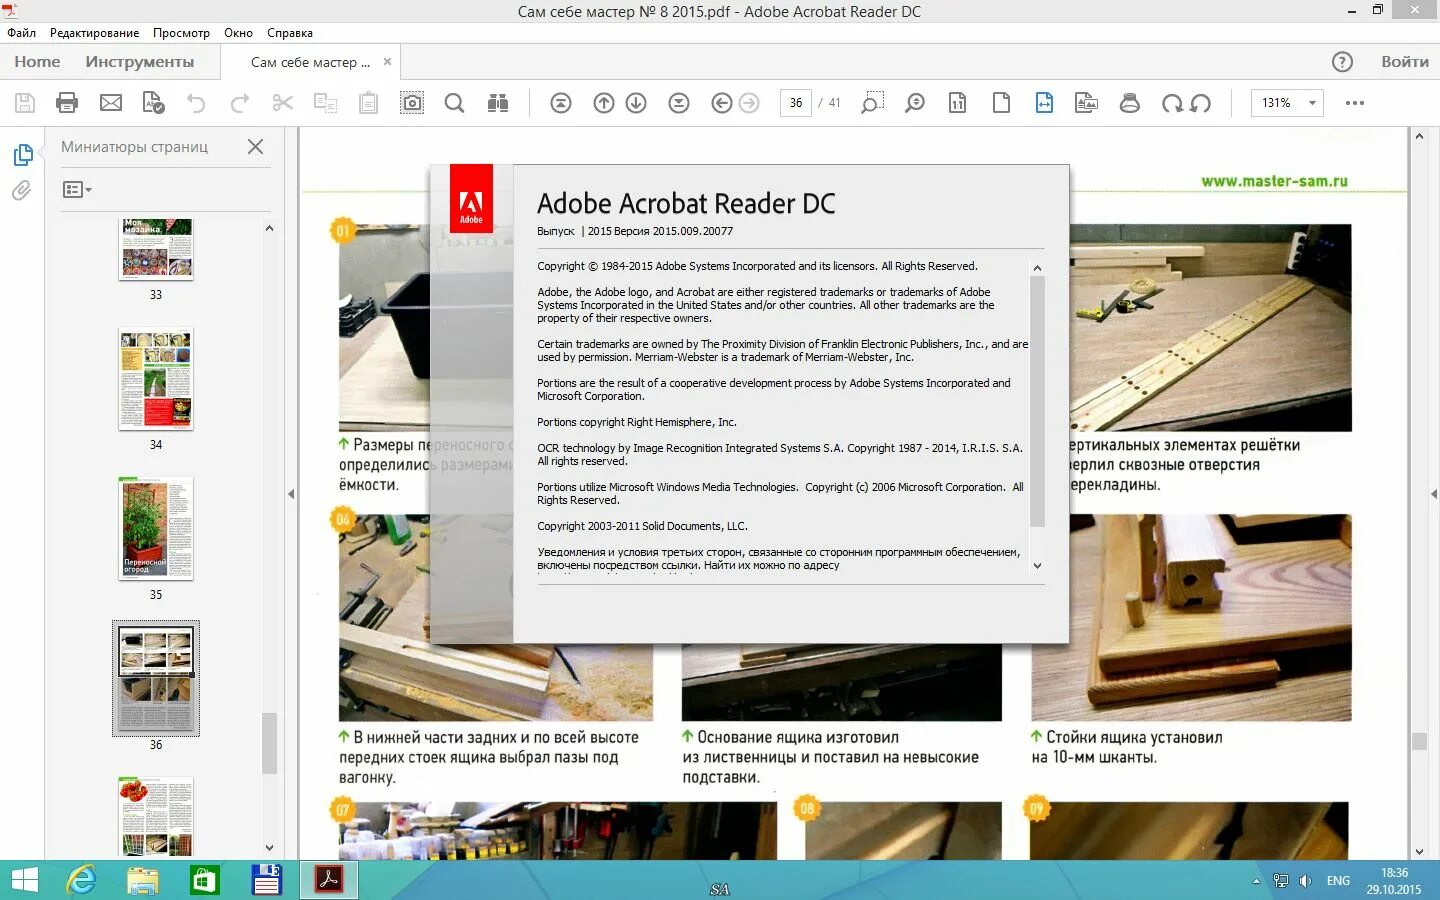The height and width of the screenshot is (900, 1440).
Task: Click ENG language indicator in tray
Action: tap(1338, 881)
